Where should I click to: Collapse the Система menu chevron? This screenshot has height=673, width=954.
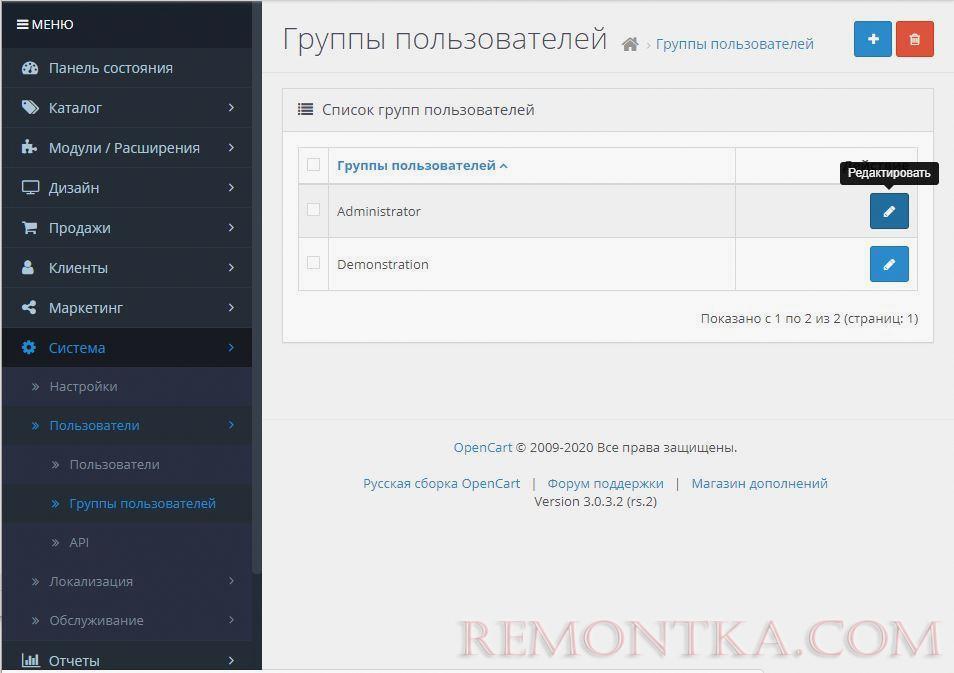(231, 347)
